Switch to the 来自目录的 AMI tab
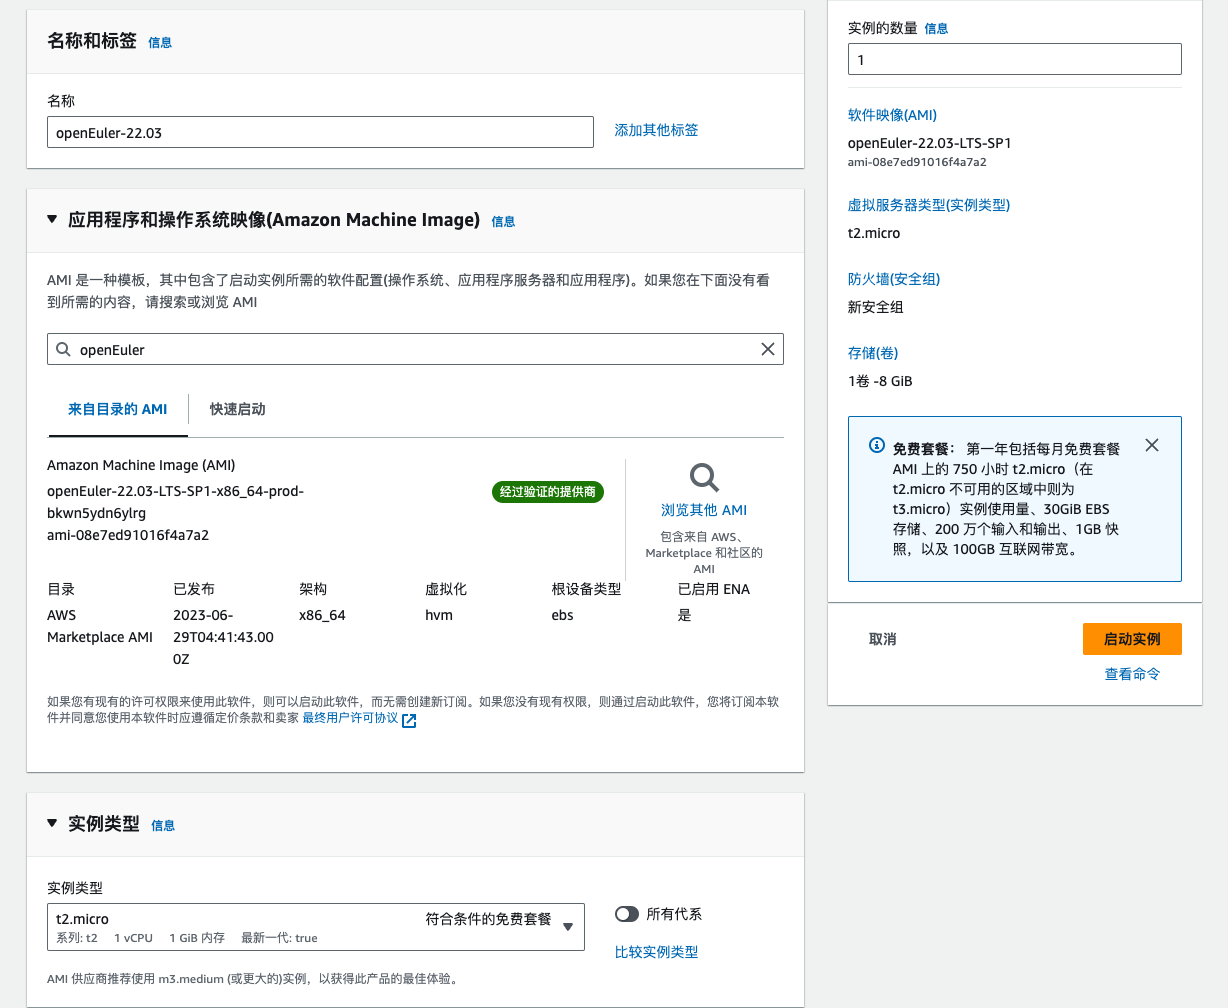 [117, 409]
